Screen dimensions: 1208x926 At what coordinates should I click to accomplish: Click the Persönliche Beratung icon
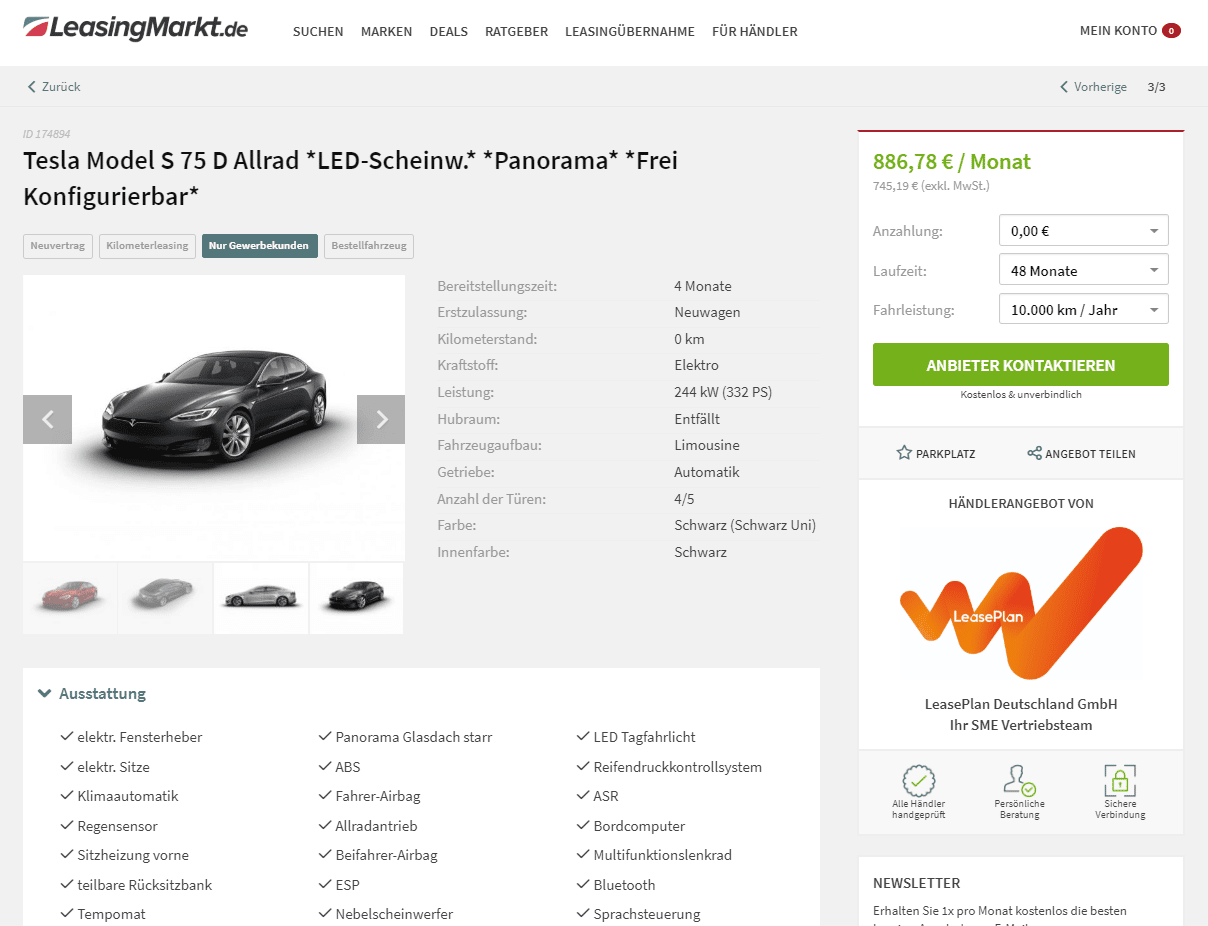pos(1019,779)
